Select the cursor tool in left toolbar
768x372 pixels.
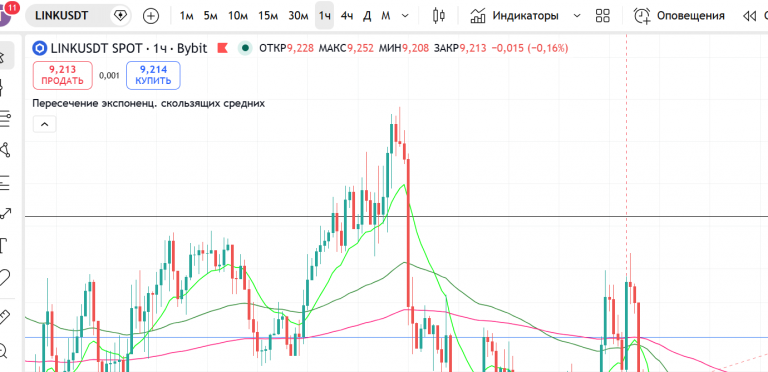4,55
